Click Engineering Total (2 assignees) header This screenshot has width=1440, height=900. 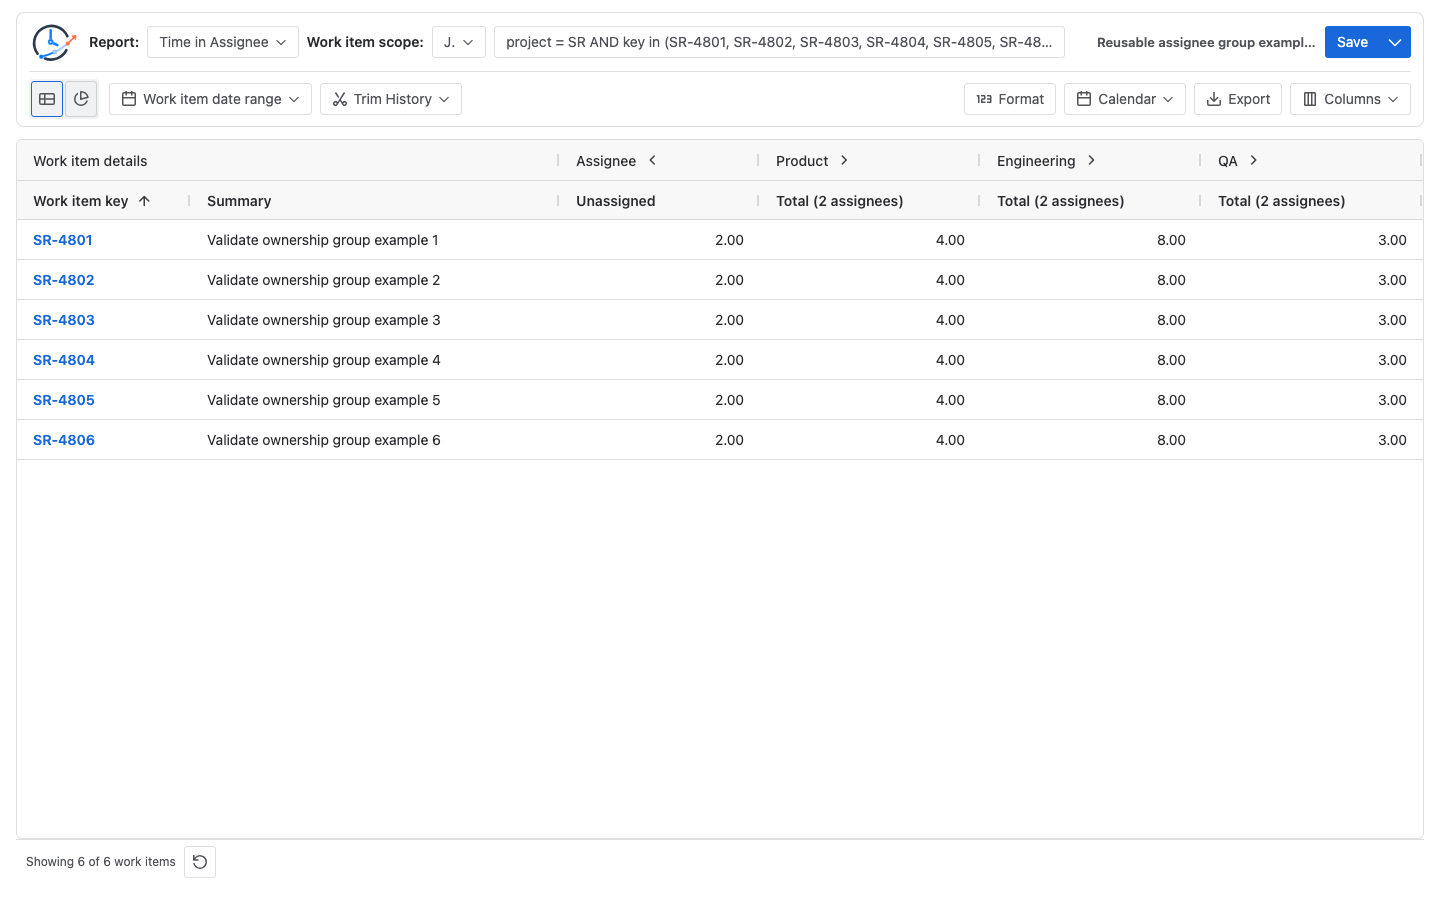(x=1061, y=201)
